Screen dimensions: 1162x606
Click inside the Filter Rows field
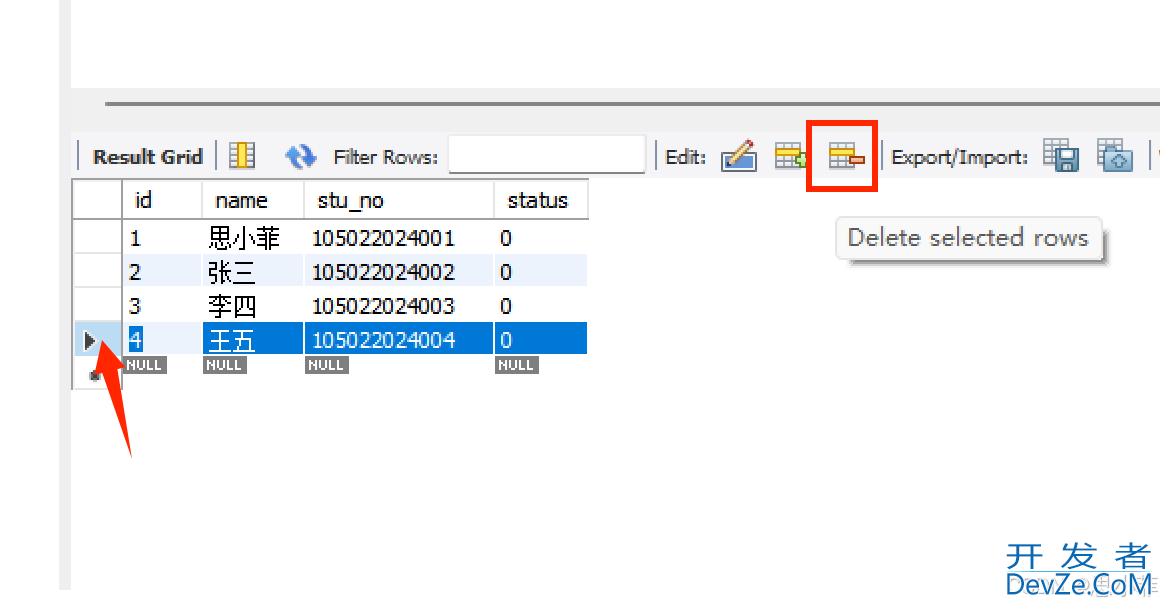click(547, 155)
